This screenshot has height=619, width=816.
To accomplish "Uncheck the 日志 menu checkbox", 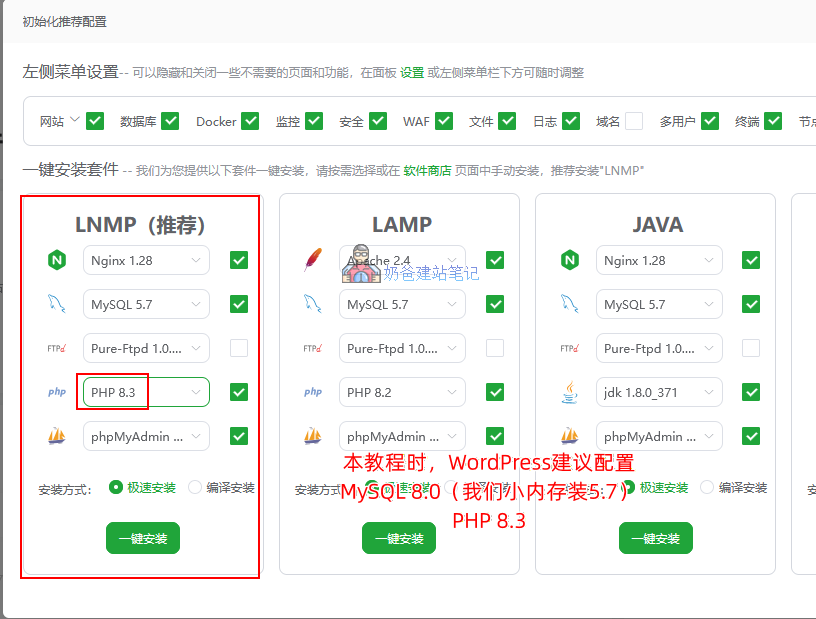I will pos(571,121).
